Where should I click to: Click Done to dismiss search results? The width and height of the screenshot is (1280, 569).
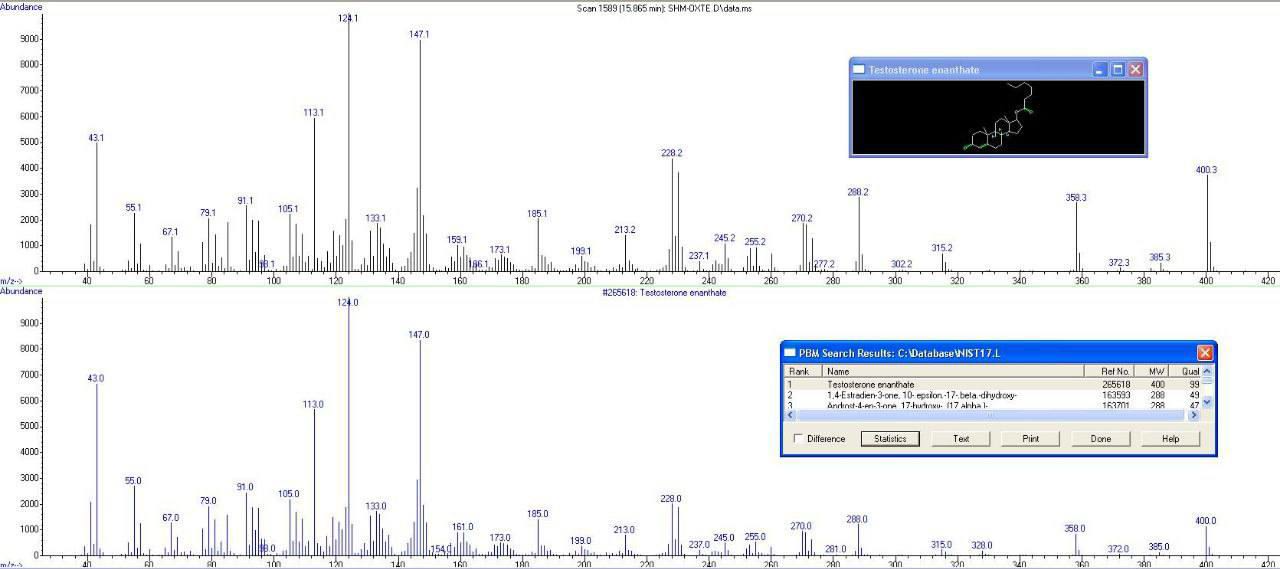pos(1101,439)
